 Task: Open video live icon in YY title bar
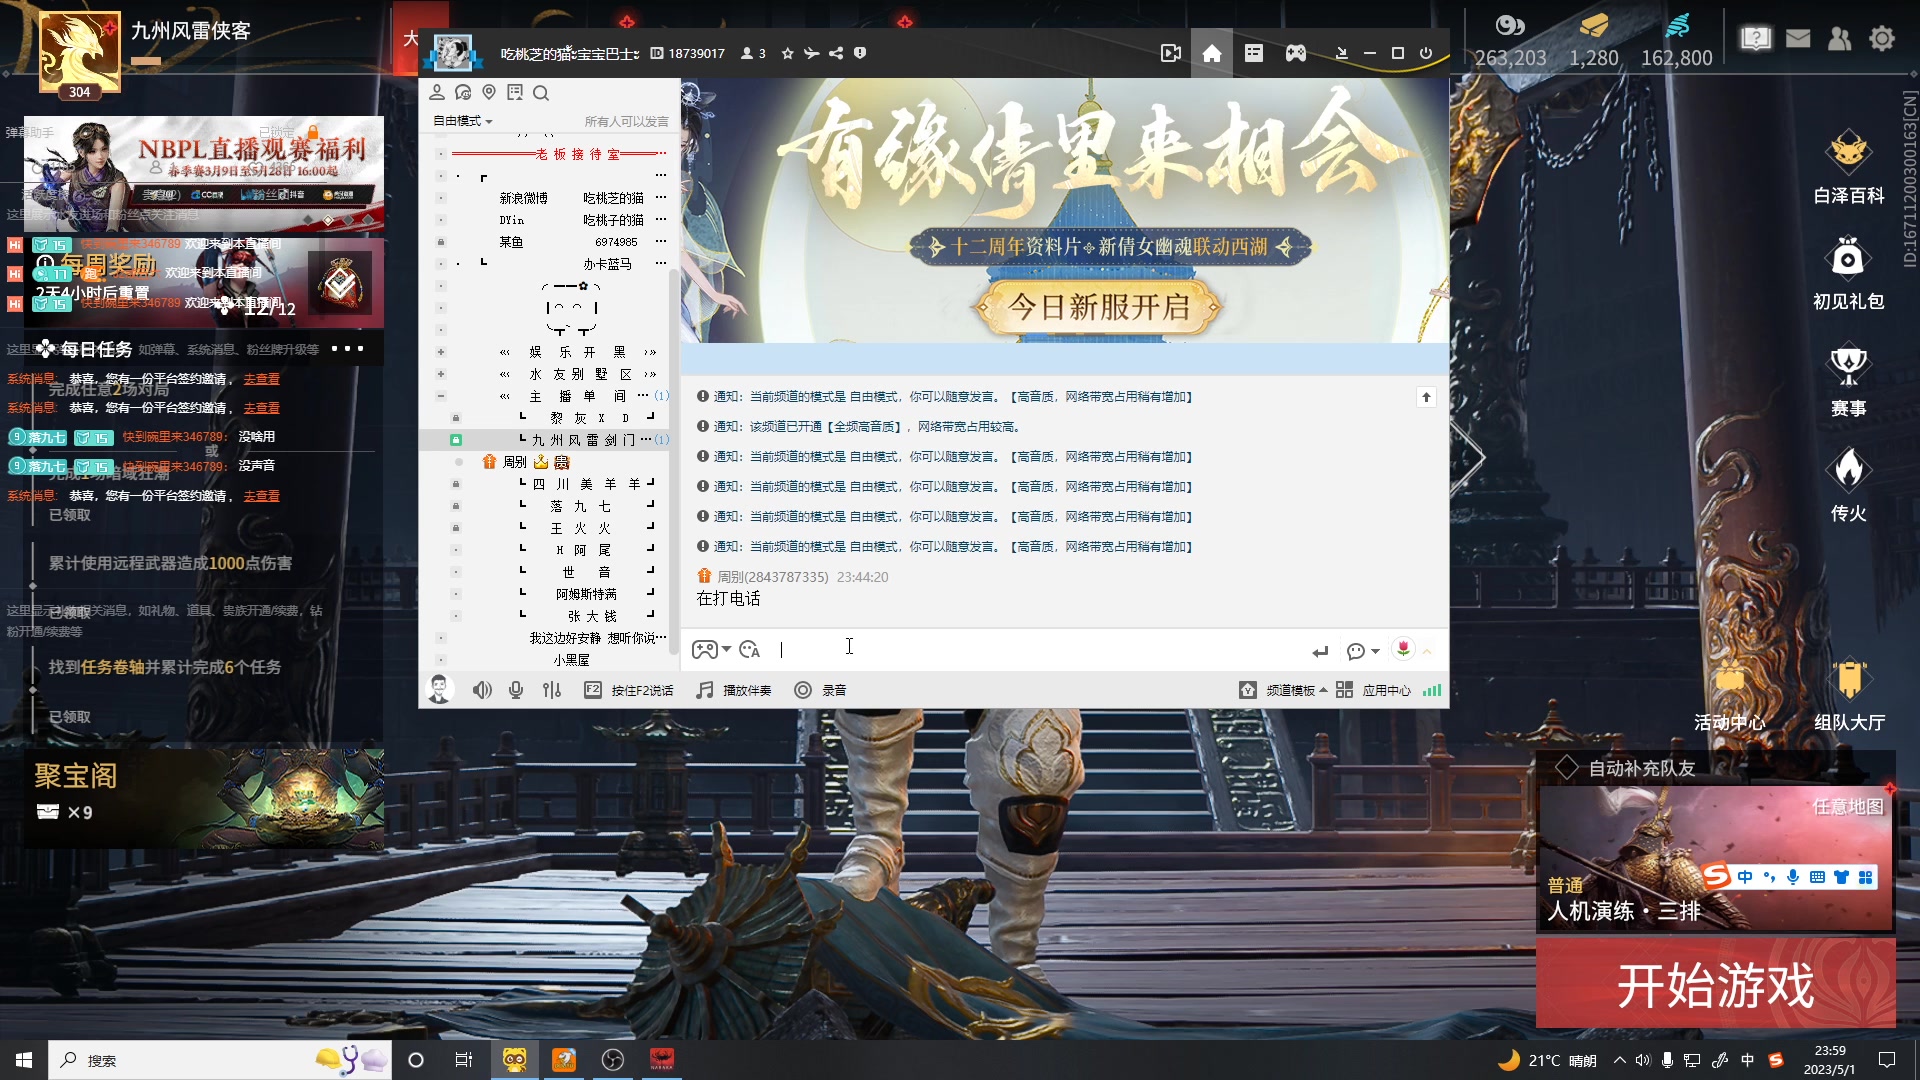point(1170,53)
